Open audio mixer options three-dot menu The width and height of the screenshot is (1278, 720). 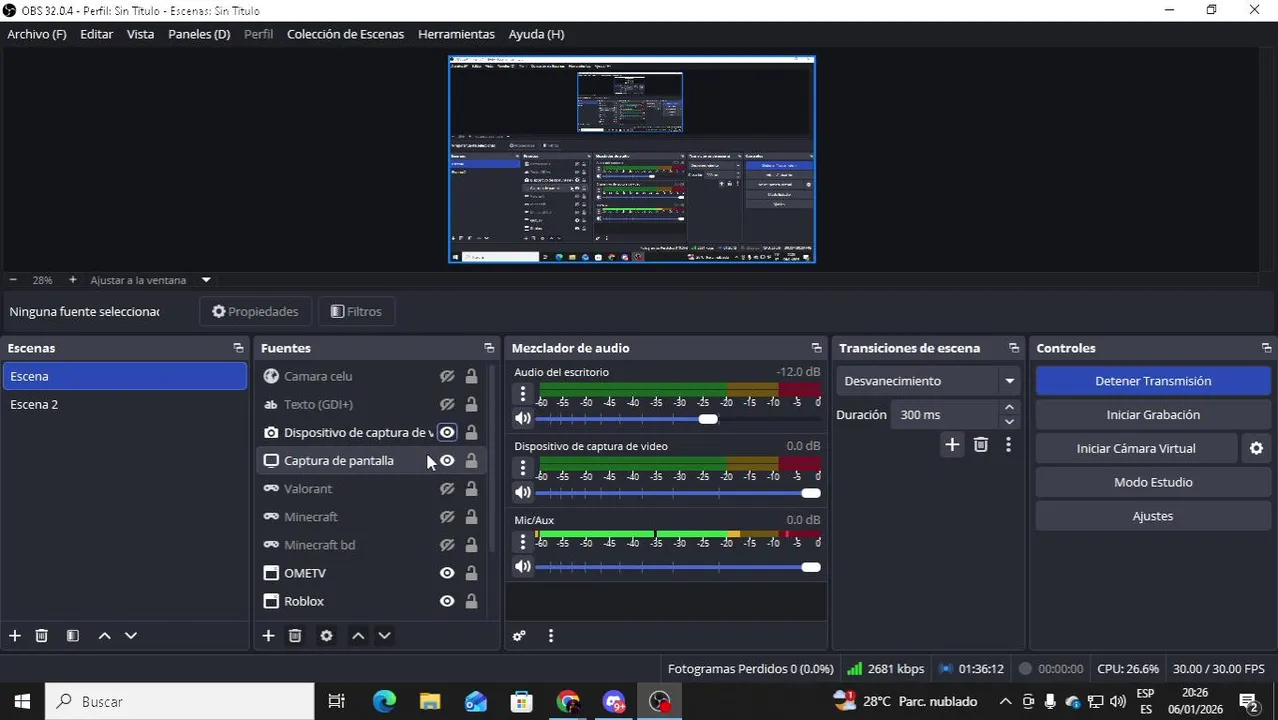550,636
